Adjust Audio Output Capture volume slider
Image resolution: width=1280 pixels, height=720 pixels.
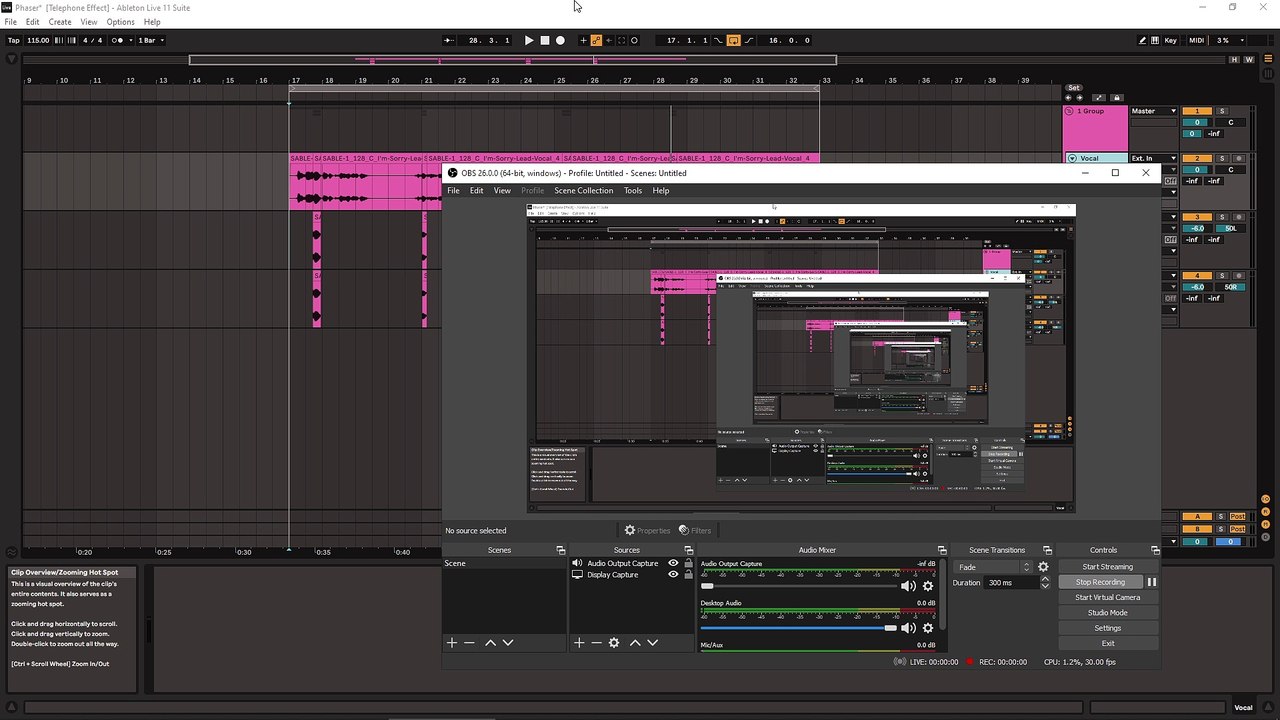click(x=799, y=586)
